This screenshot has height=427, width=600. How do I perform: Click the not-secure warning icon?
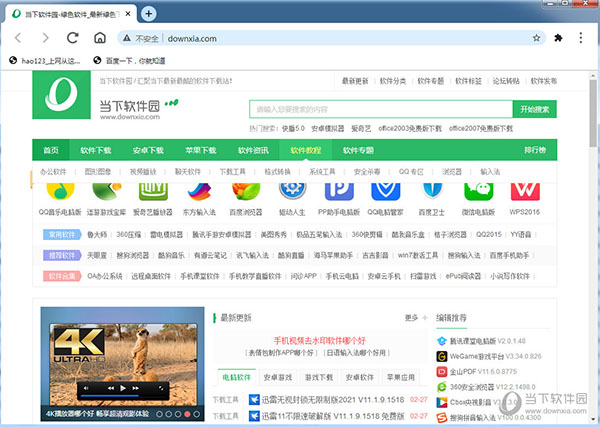[x=127, y=38]
